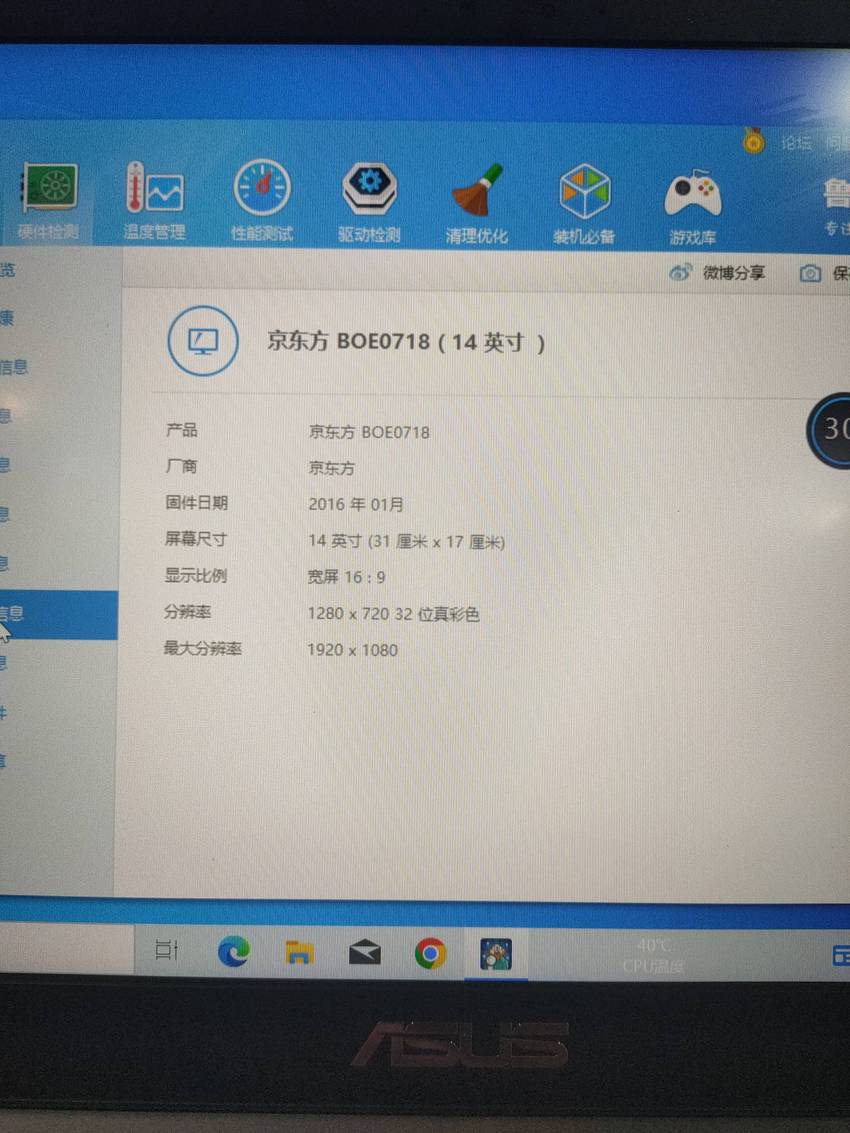Click the display ratio 宽屏 16 : 9

(346, 577)
